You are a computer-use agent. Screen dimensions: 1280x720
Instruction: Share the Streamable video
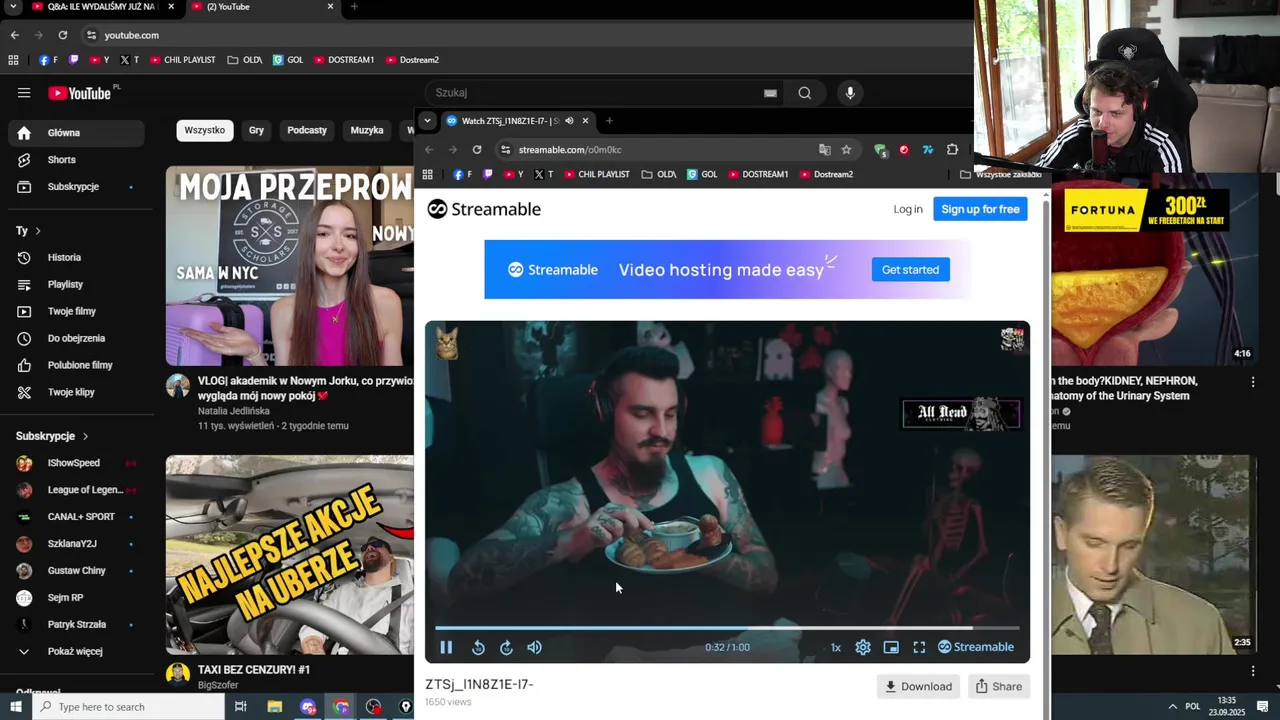coord(999,686)
